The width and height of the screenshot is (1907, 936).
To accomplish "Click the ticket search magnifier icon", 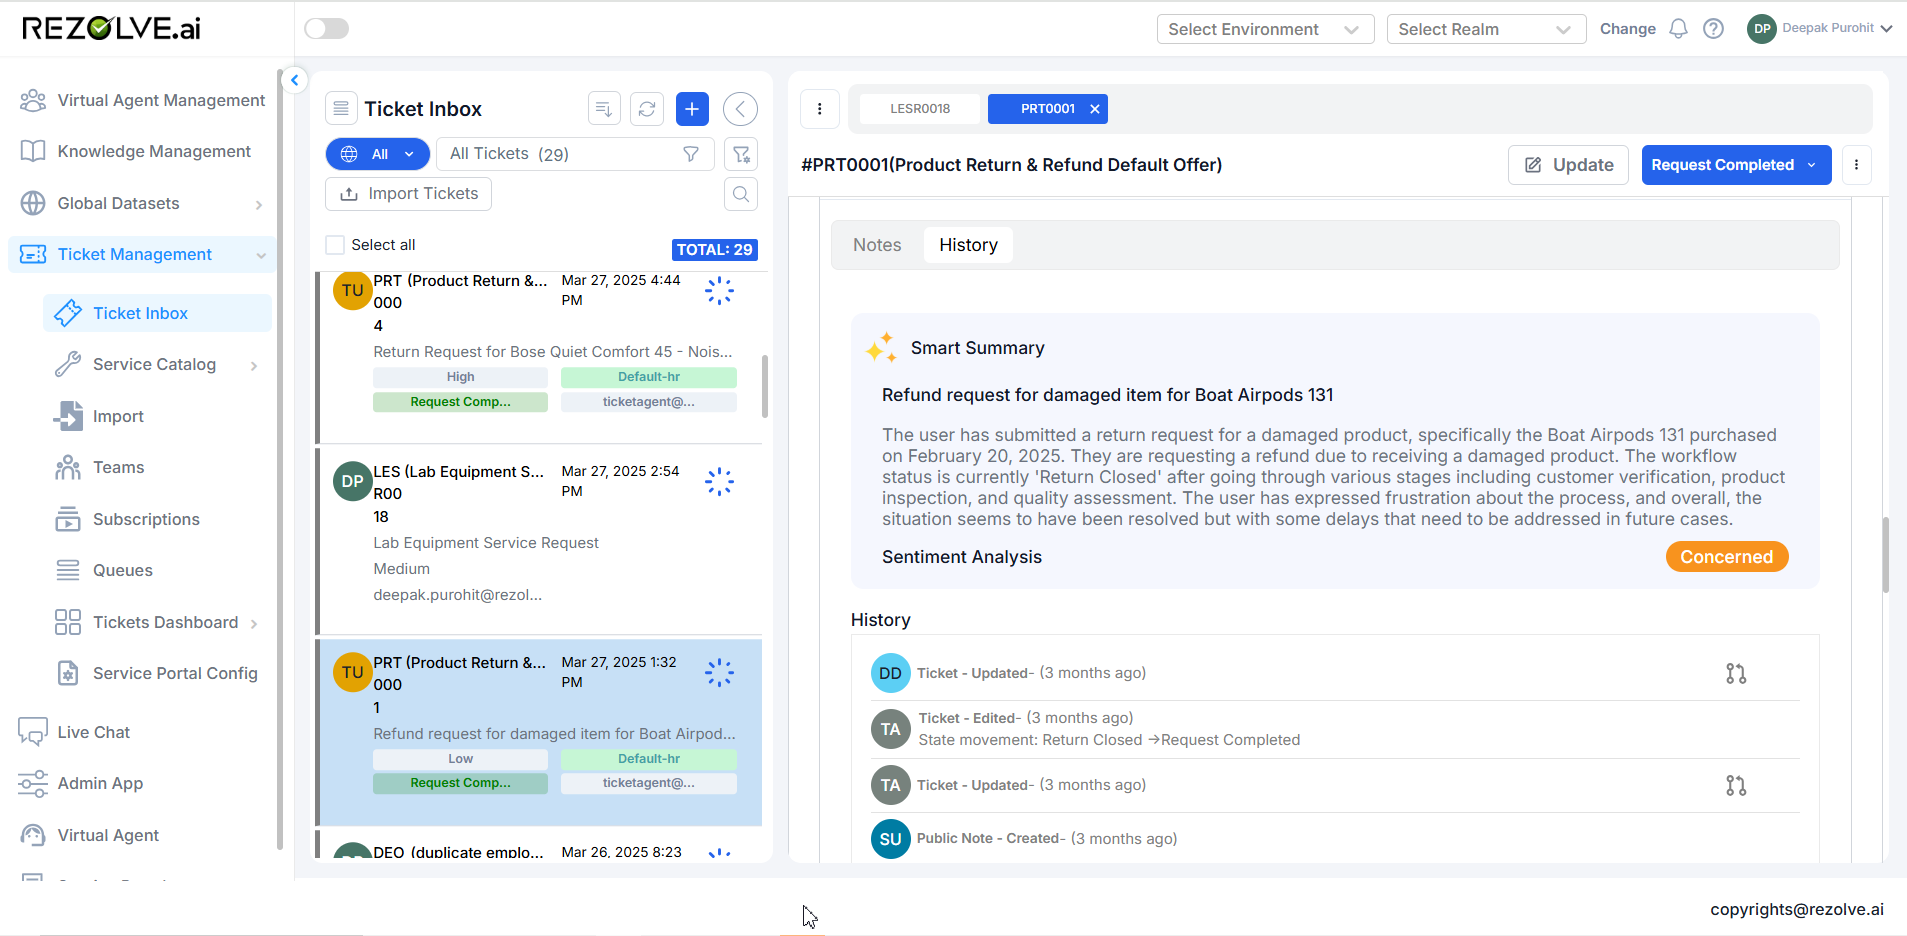I will [741, 194].
